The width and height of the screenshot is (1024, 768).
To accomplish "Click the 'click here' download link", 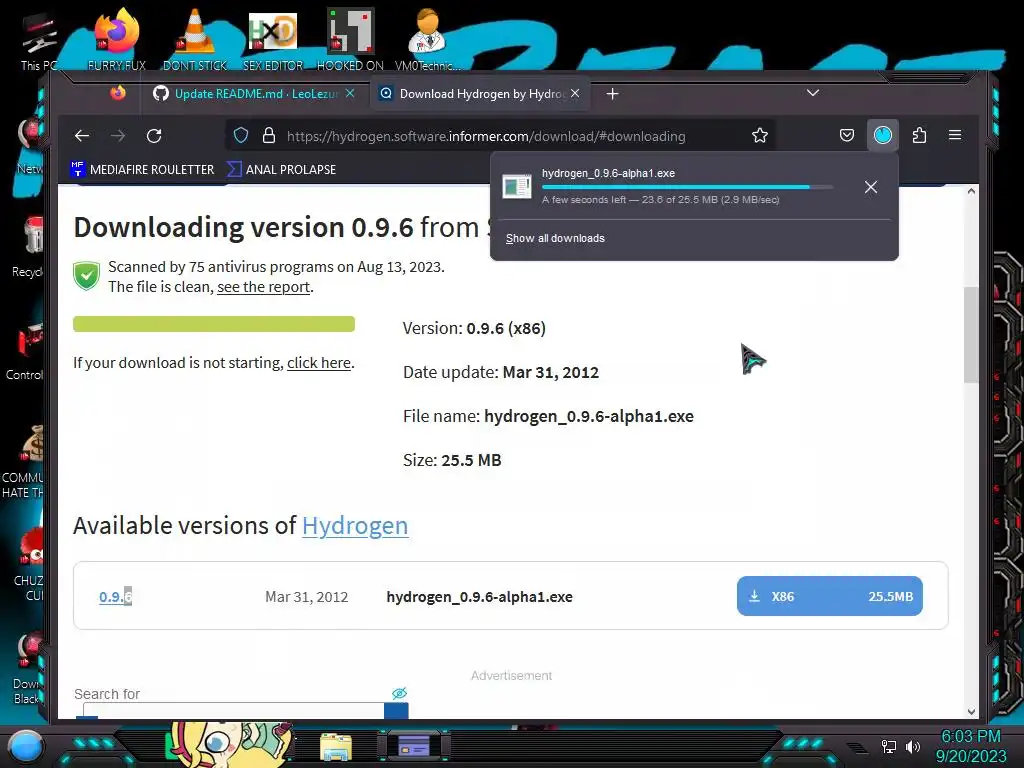I will point(319,363).
